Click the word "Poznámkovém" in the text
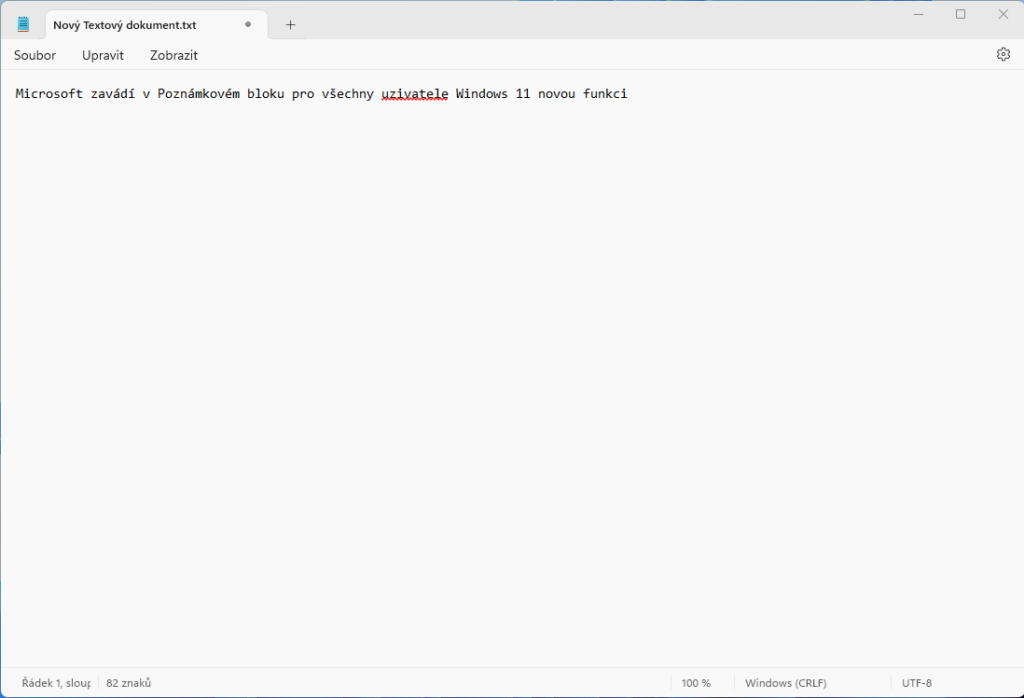1024x698 pixels. pos(198,94)
